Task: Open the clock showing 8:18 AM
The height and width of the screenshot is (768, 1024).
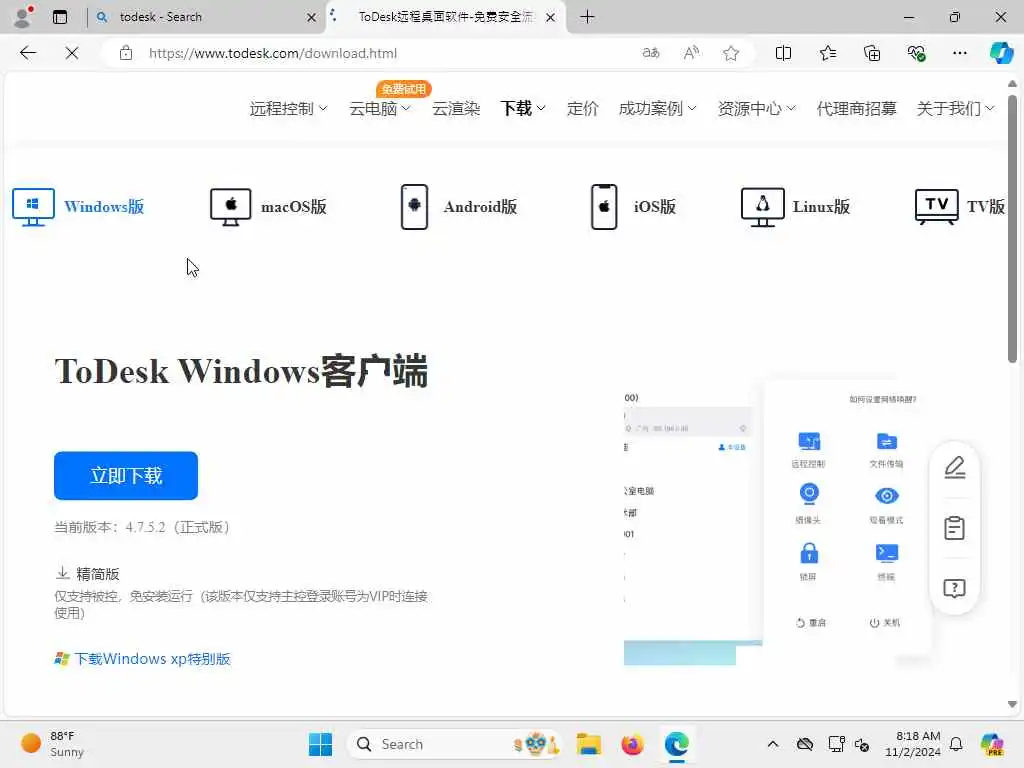Action: (912, 744)
